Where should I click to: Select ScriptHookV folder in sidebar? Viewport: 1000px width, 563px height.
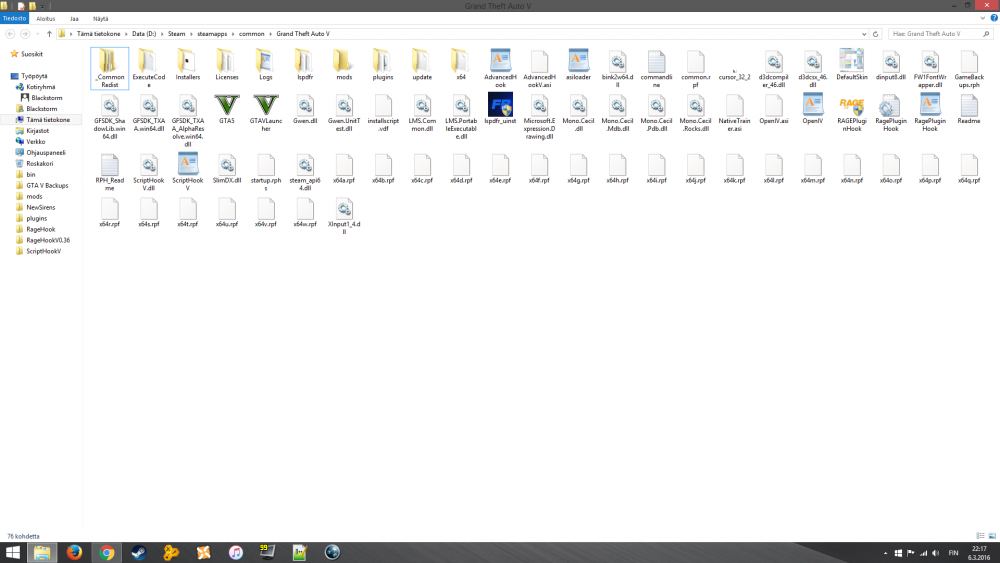click(43, 251)
